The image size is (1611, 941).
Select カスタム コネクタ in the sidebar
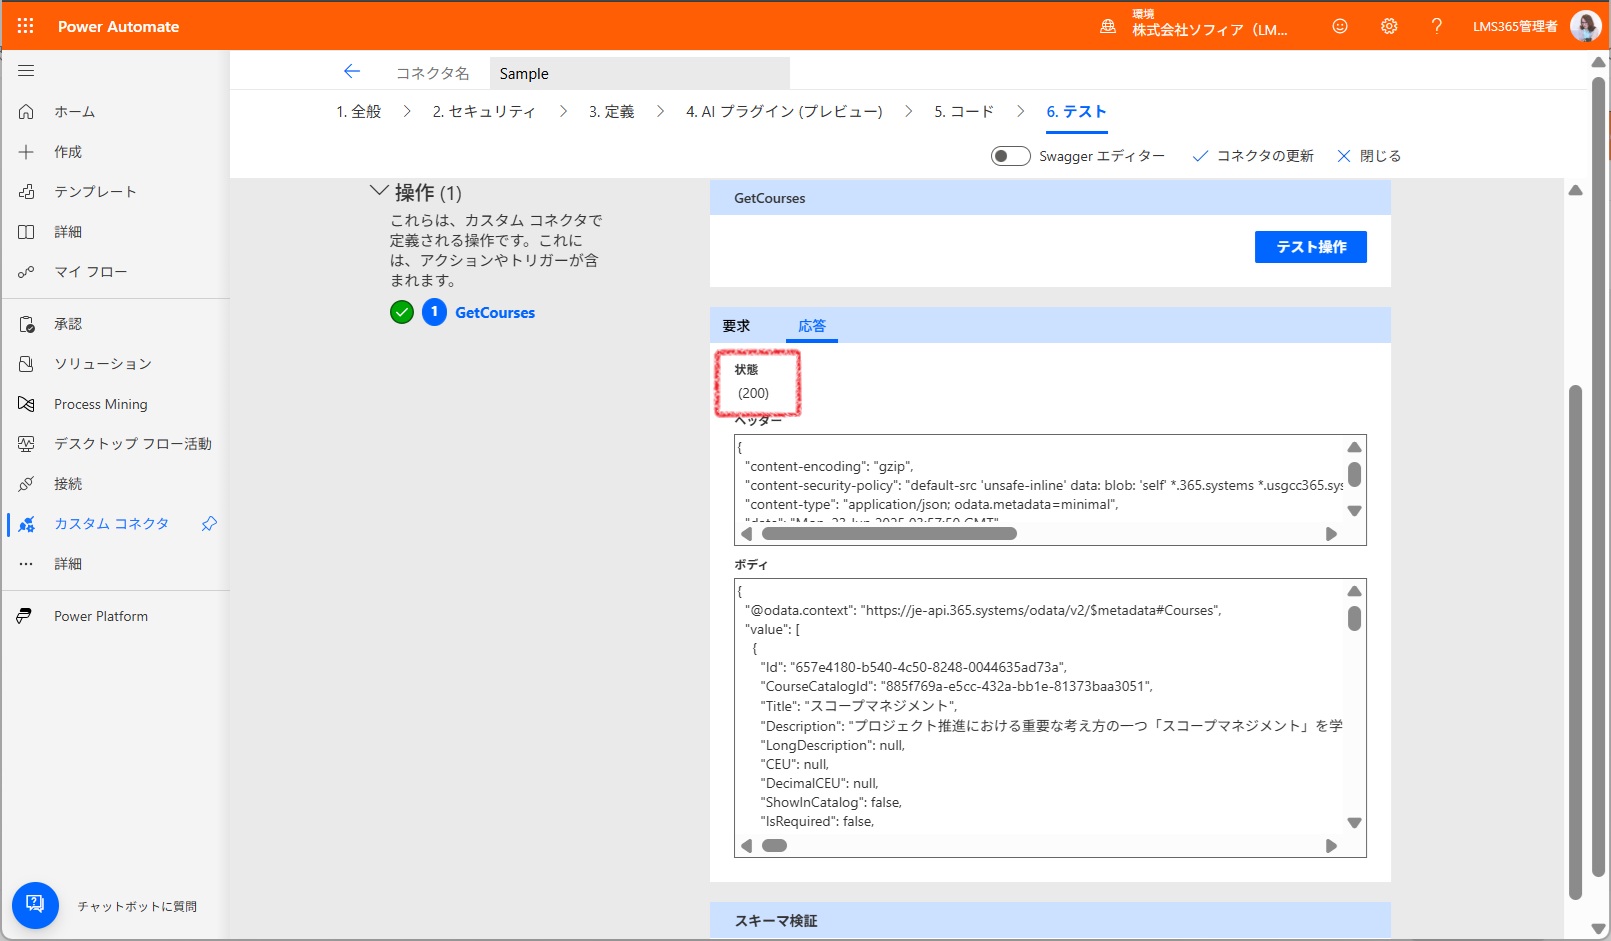click(111, 524)
